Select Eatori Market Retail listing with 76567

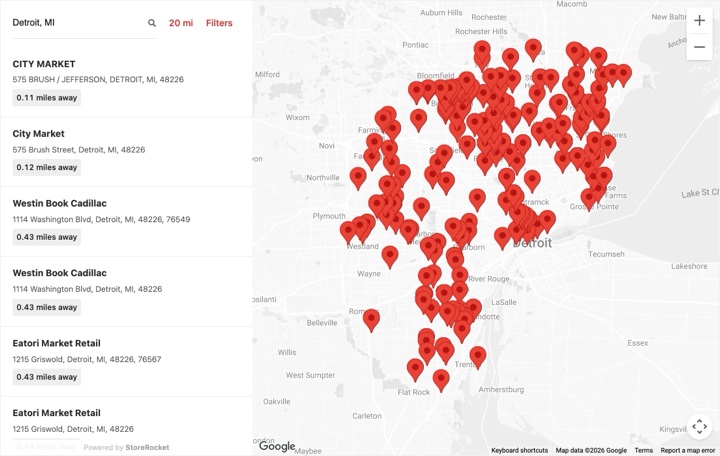(126, 362)
